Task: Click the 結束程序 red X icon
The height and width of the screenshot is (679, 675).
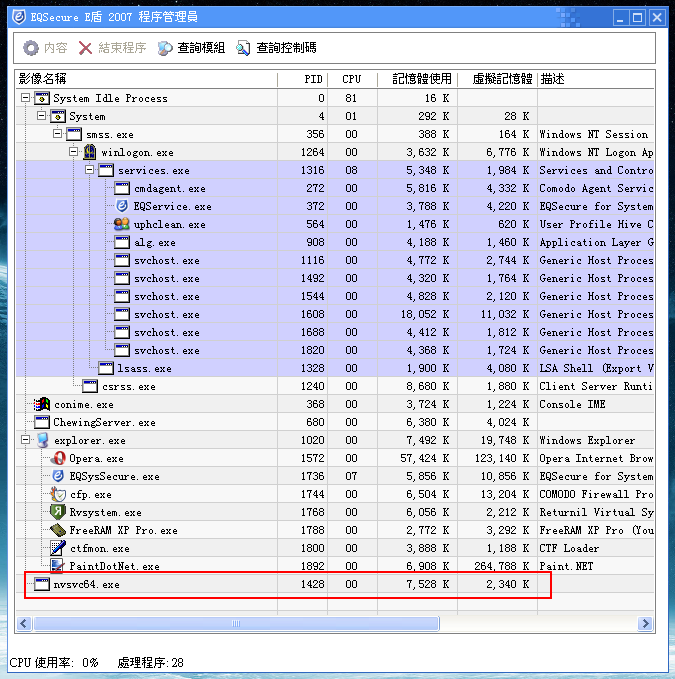Action: click(x=85, y=48)
